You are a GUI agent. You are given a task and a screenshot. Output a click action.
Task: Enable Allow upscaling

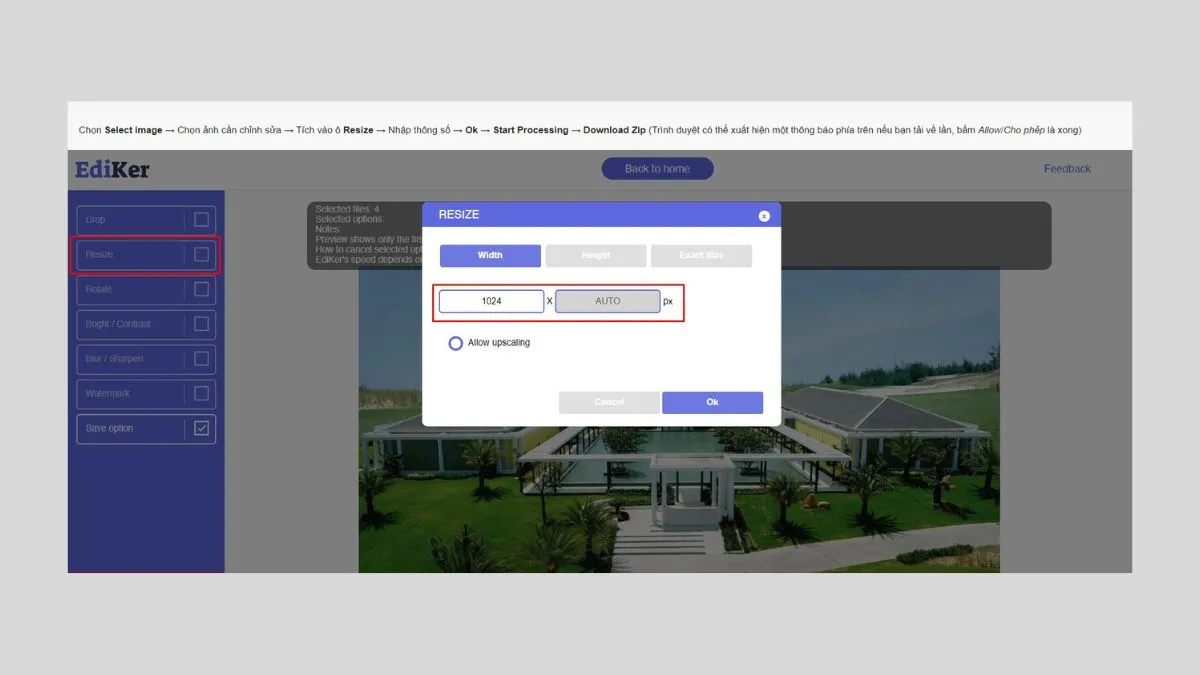455,343
